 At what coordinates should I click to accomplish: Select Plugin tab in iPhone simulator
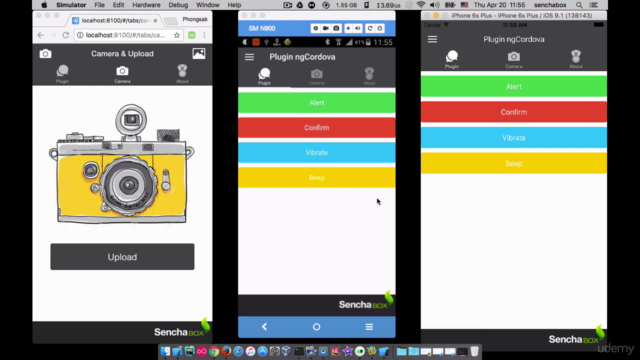point(452,59)
